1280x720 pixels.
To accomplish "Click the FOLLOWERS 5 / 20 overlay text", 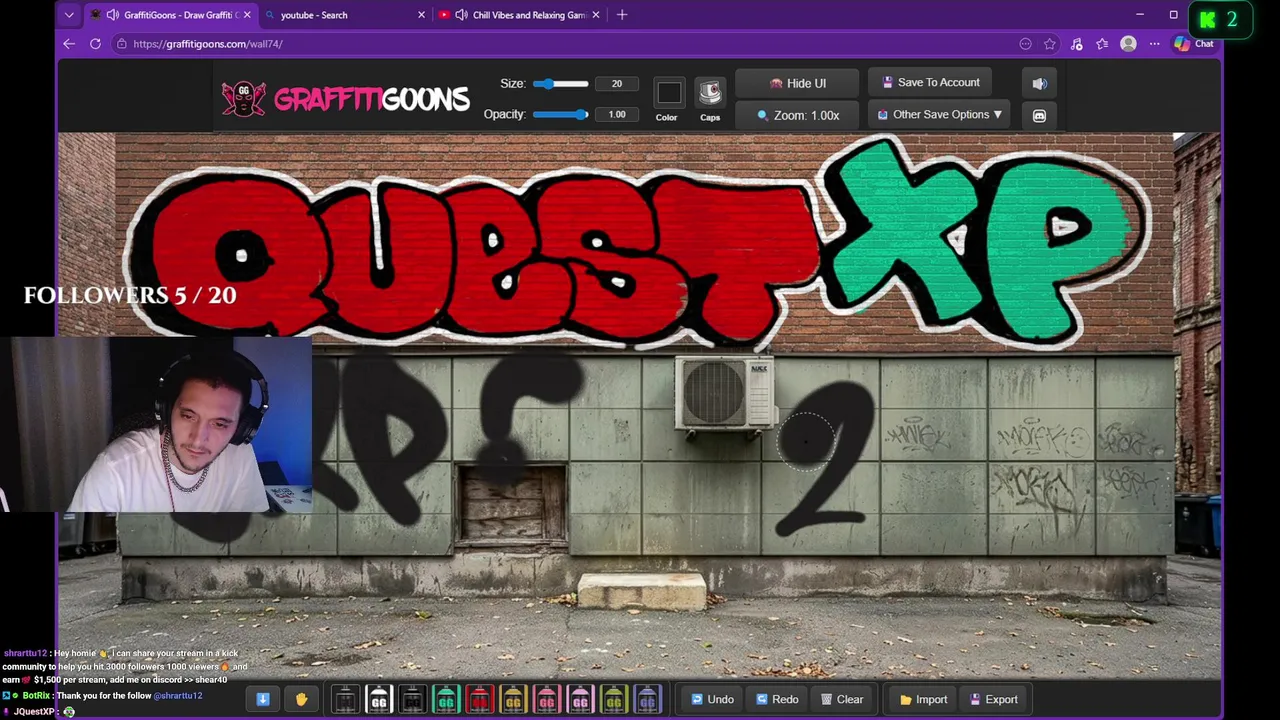I will pyautogui.click(x=130, y=295).
